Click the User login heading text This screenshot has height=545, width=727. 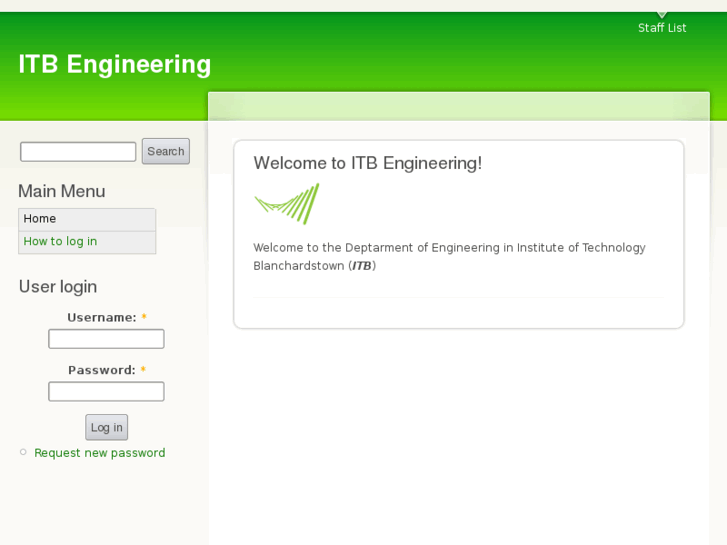(58, 287)
